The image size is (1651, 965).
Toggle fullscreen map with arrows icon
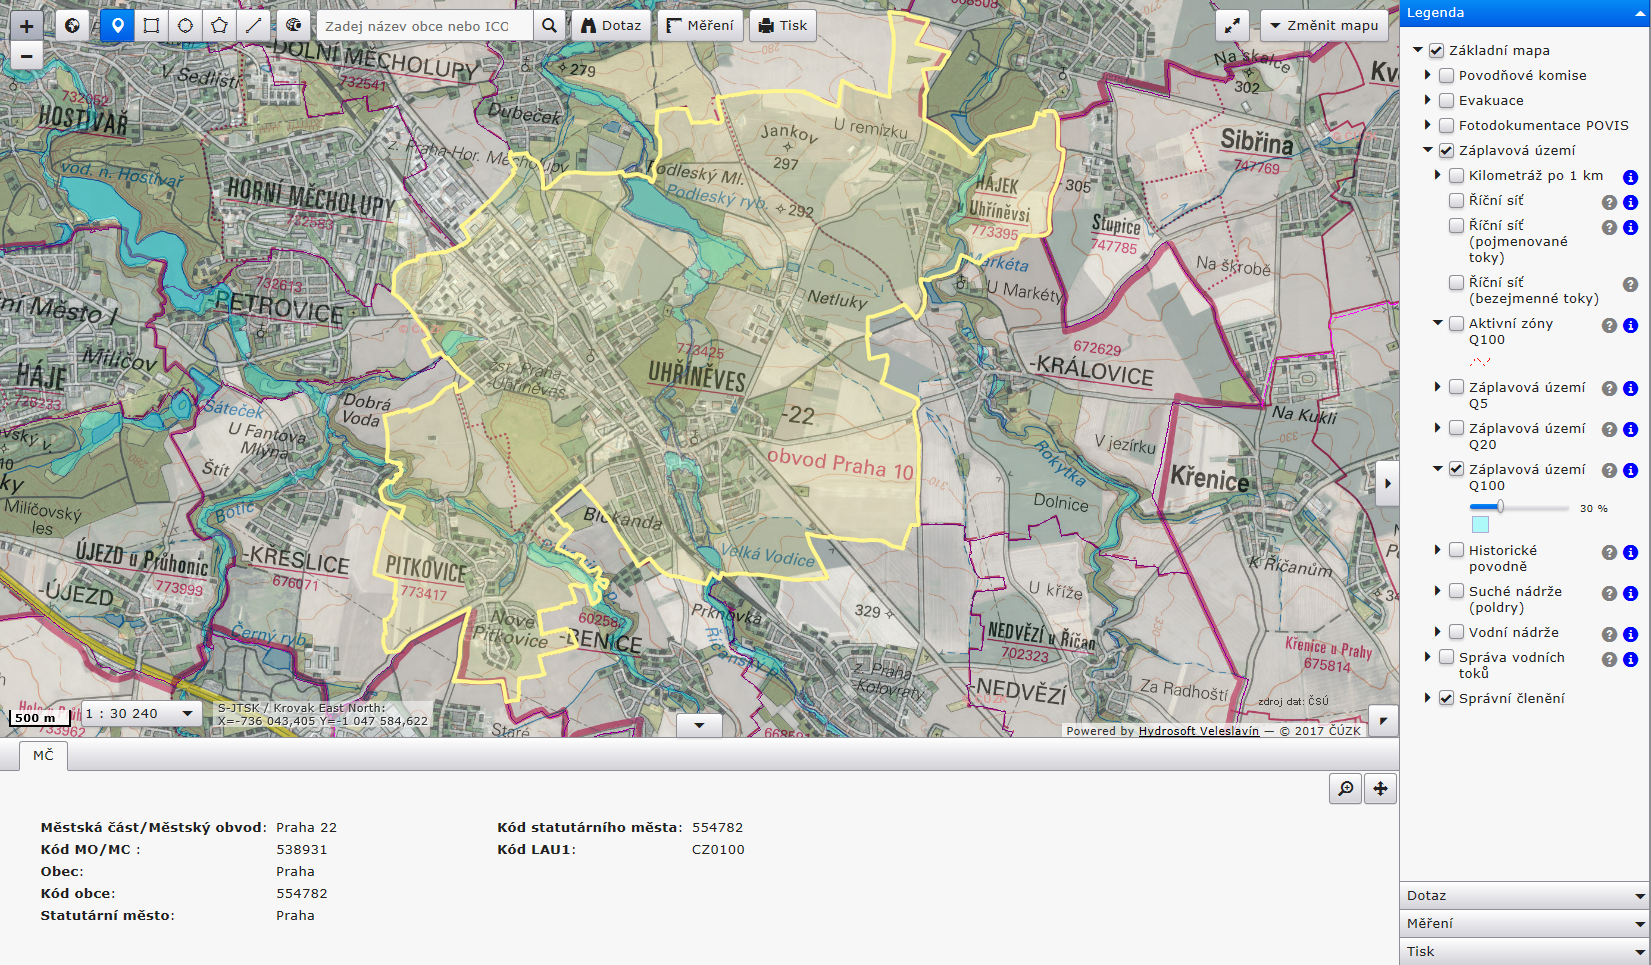(1232, 26)
